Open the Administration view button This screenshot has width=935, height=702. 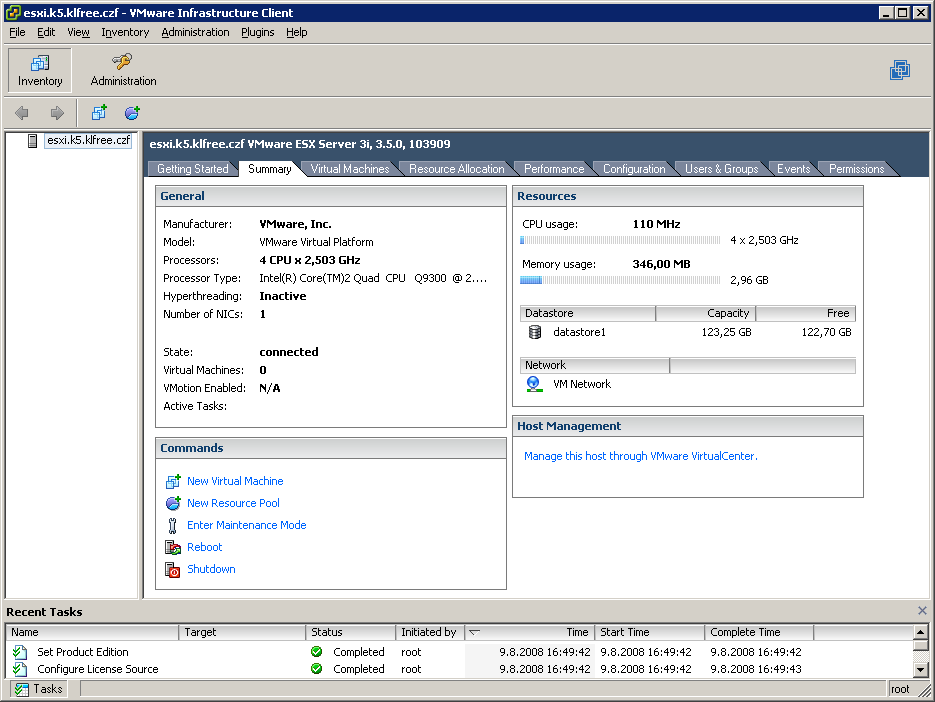pyautogui.click(x=123, y=70)
